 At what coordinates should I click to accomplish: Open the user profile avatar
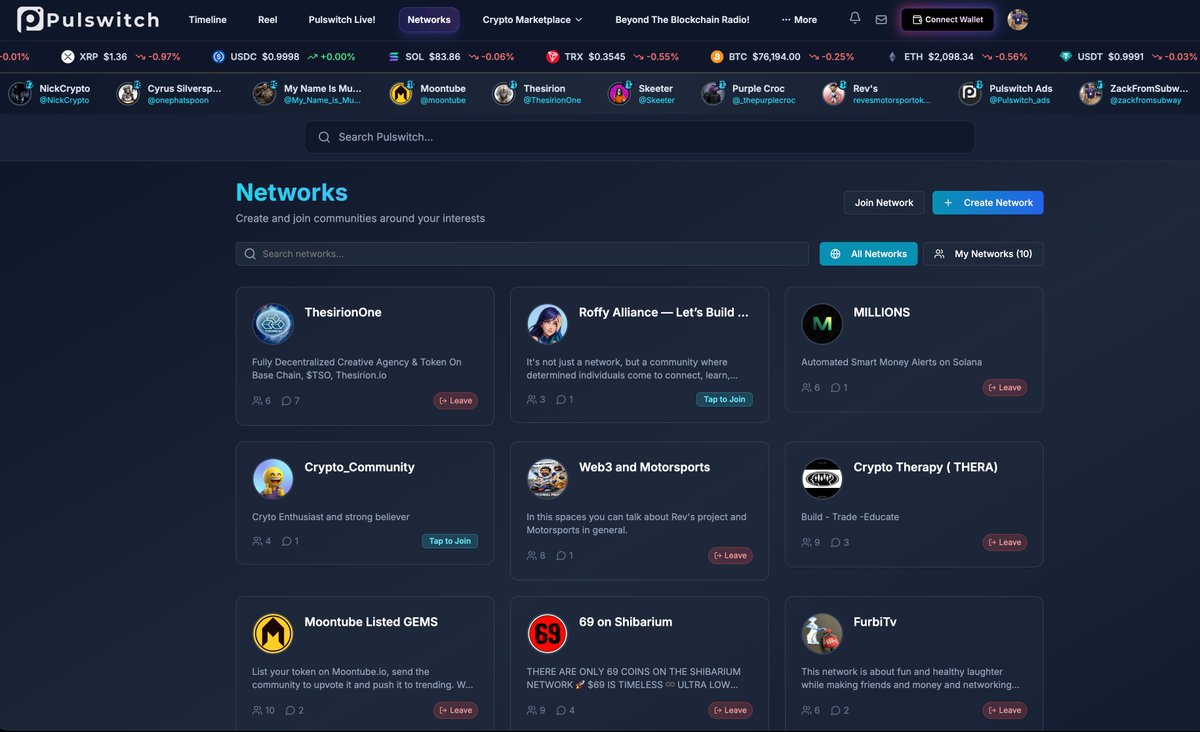click(1018, 19)
